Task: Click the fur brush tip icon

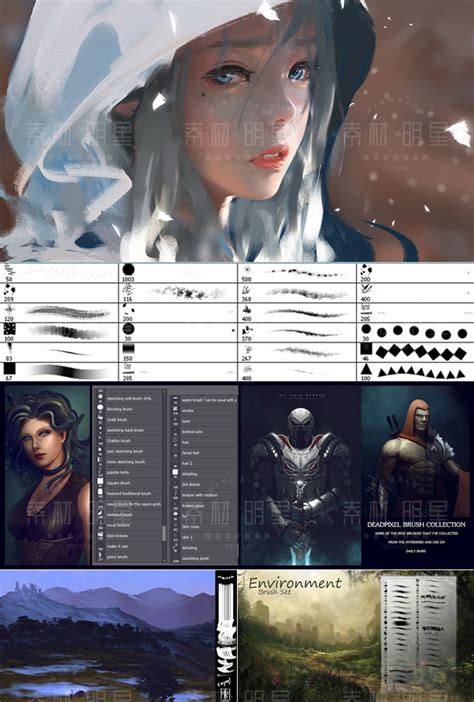Action: [x=175, y=516]
